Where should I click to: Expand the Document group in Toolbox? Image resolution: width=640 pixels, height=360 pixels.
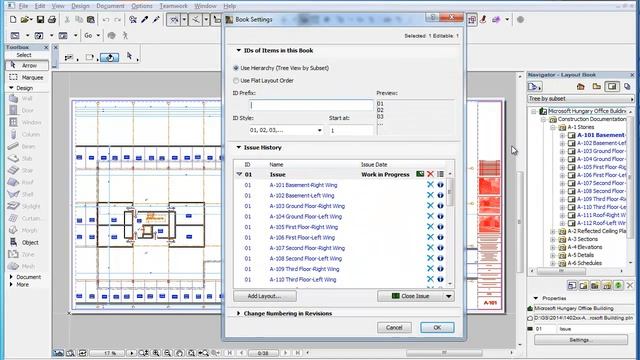[11, 277]
